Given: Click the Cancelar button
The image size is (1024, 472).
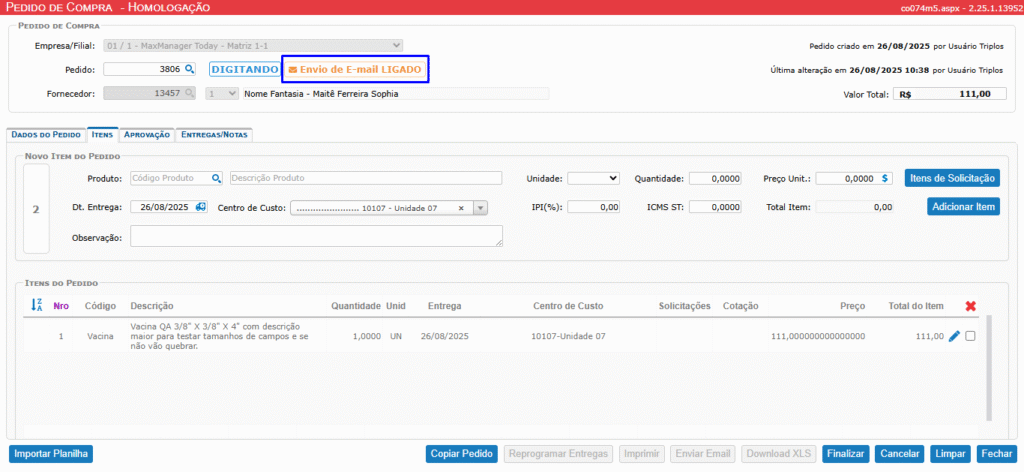Looking at the screenshot, I should coord(900,454).
